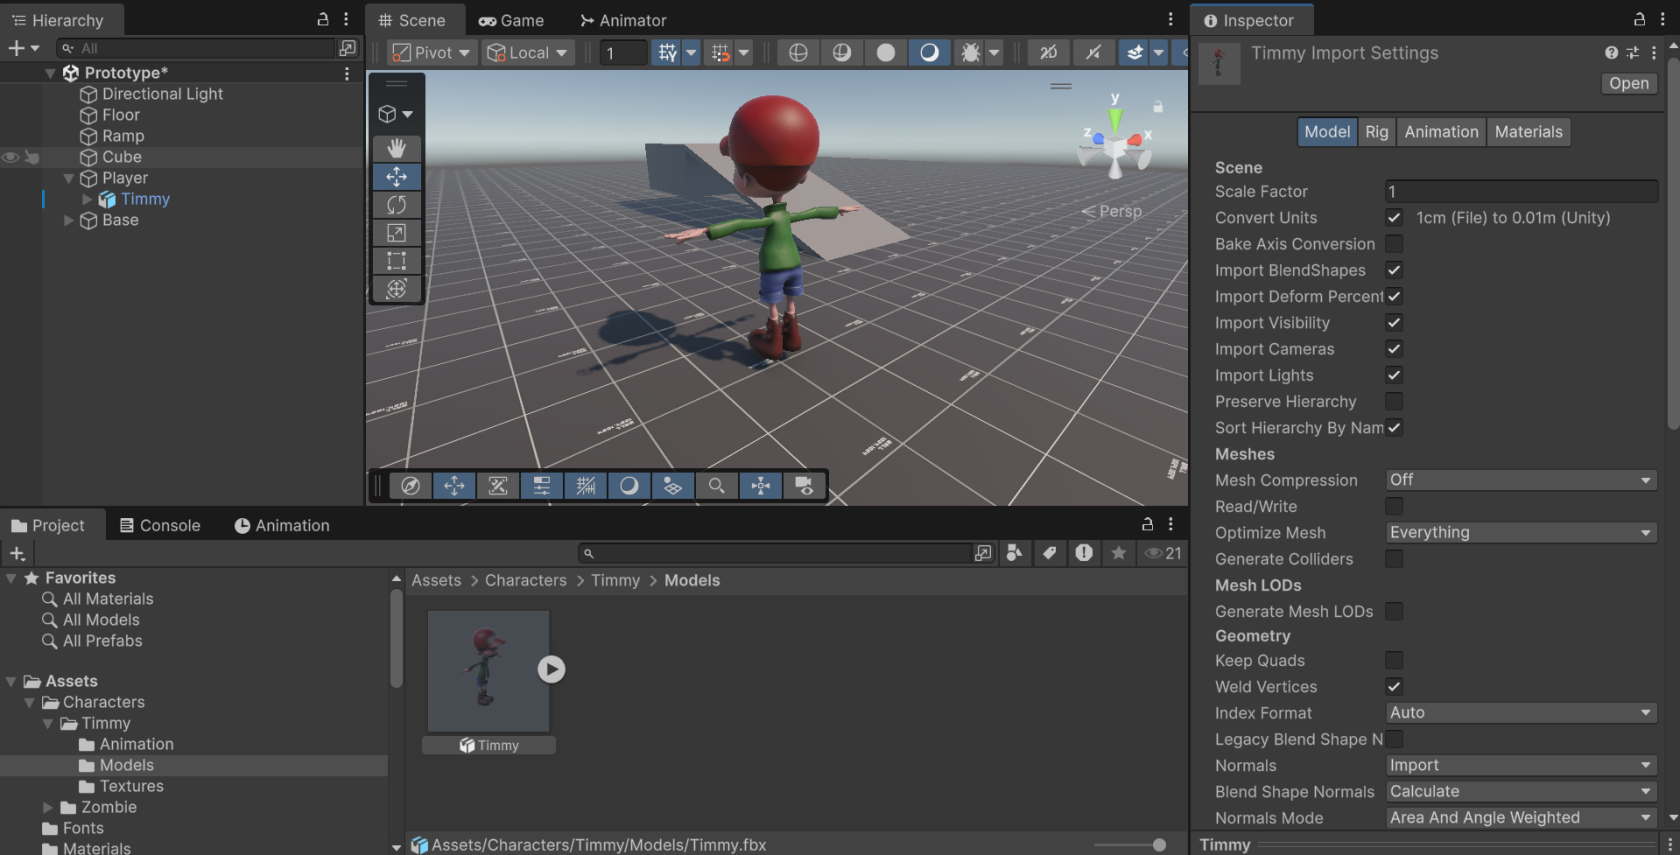This screenshot has height=855, width=1680.
Task: Open the Mesh Compression dropdown
Action: 1521,480
